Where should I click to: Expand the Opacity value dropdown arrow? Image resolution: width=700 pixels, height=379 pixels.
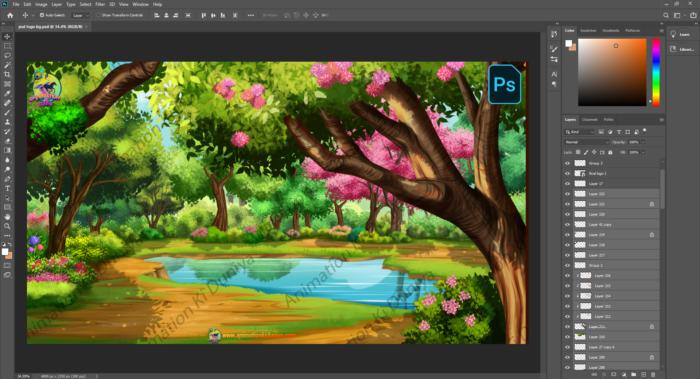point(643,142)
